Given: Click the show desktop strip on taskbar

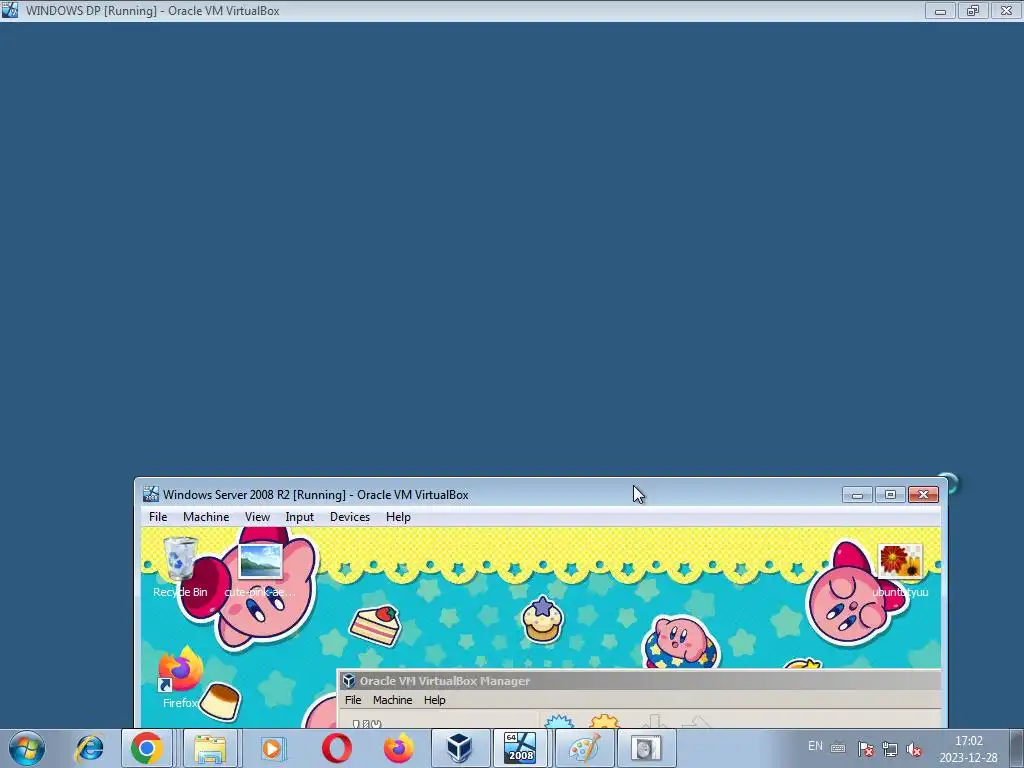Looking at the screenshot, I should coord(1018,748).
